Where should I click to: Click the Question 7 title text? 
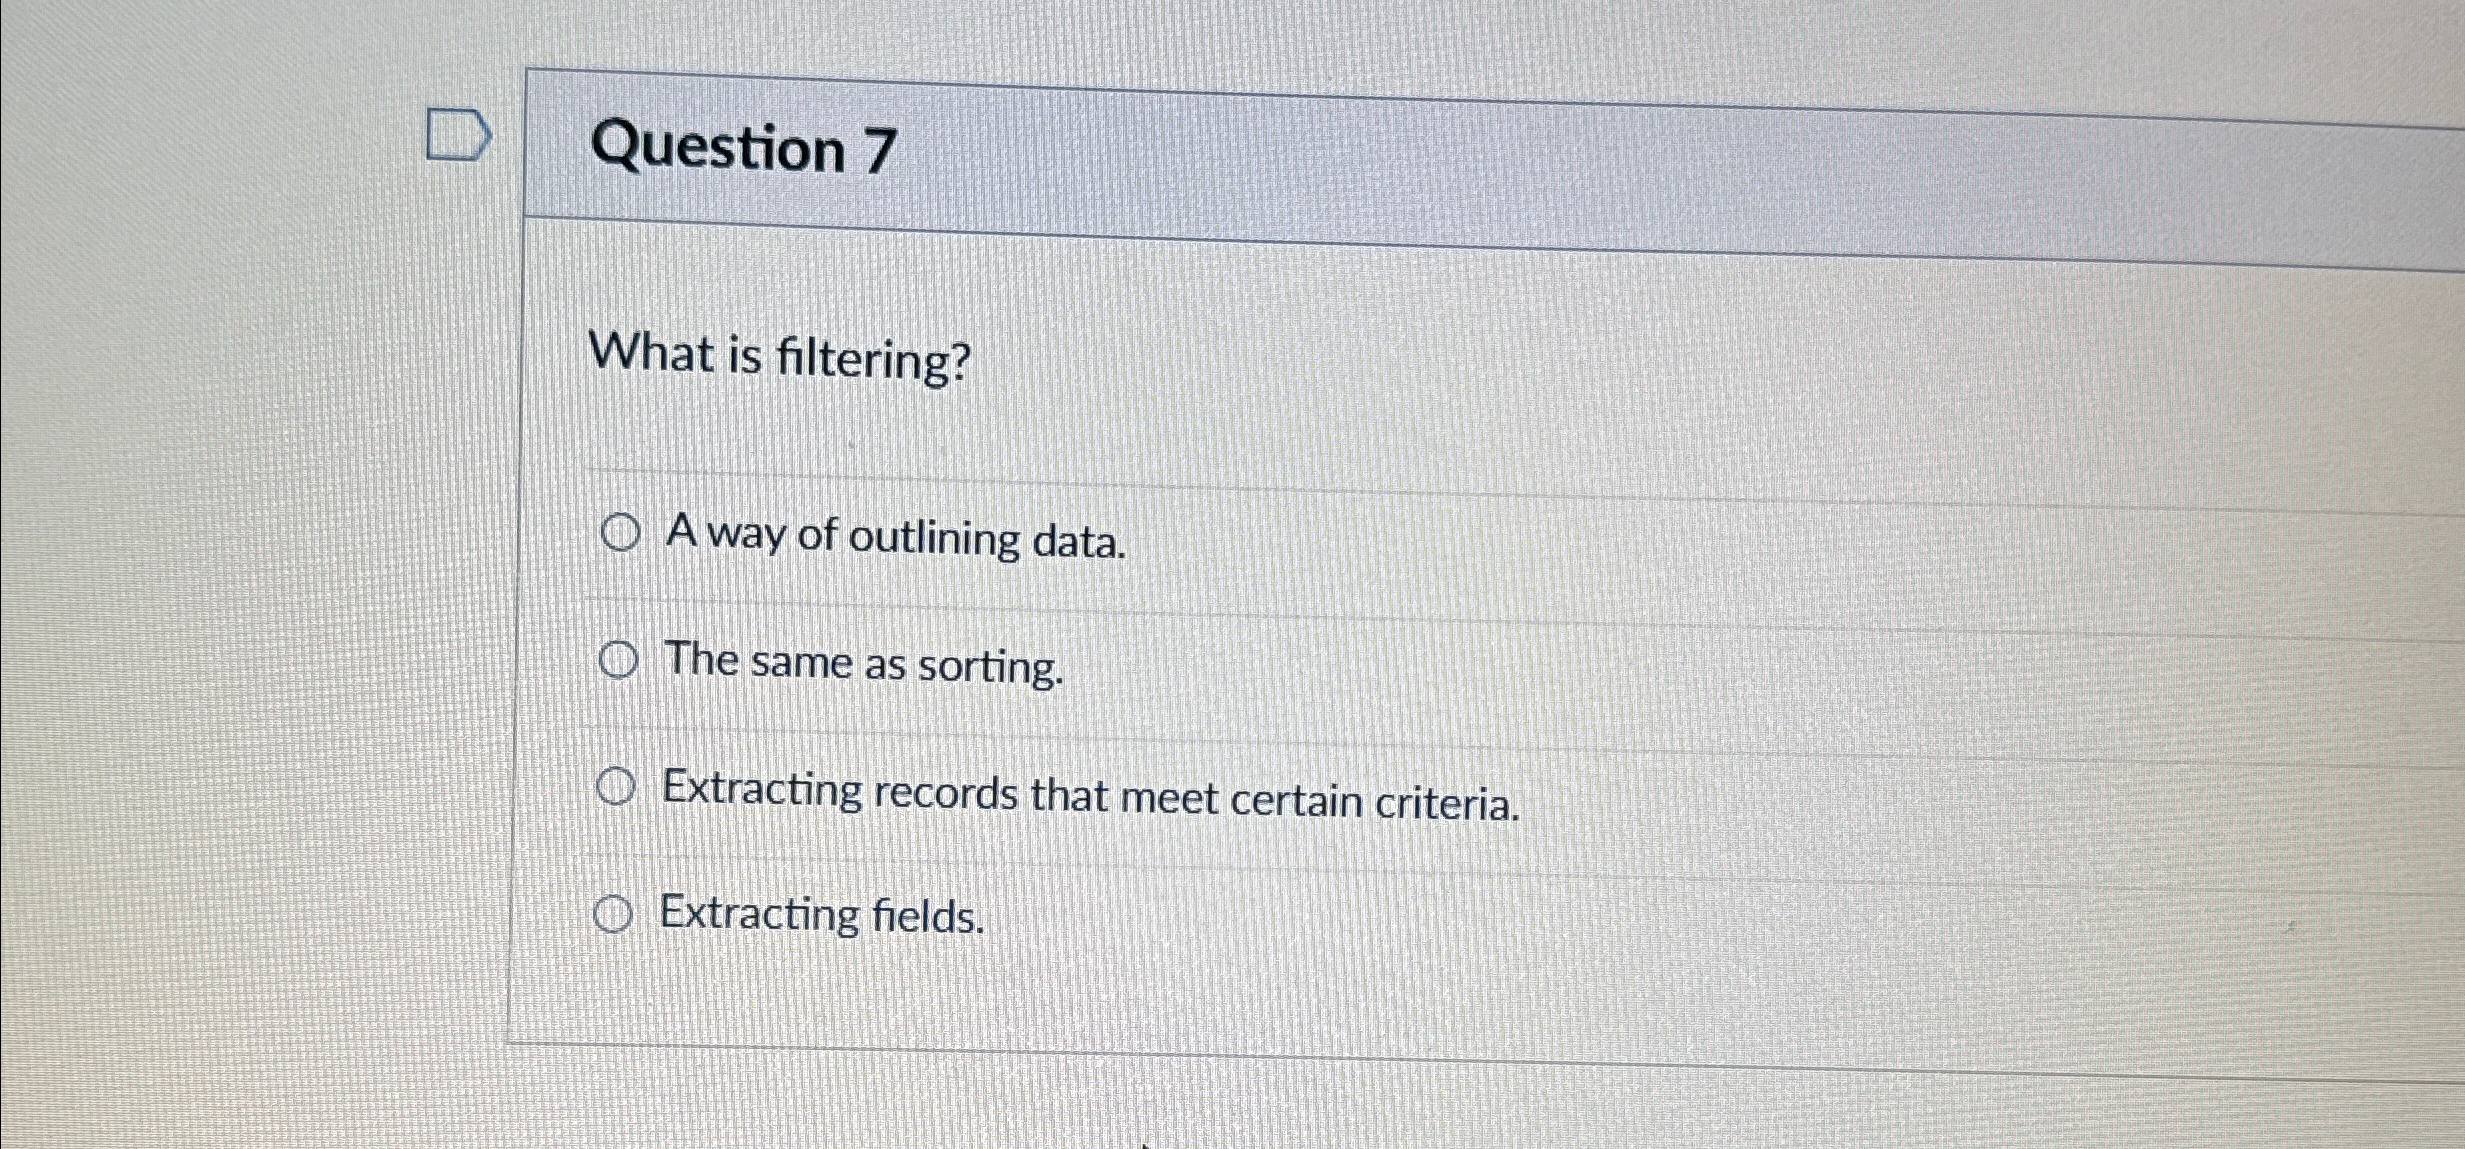[742, 147]
